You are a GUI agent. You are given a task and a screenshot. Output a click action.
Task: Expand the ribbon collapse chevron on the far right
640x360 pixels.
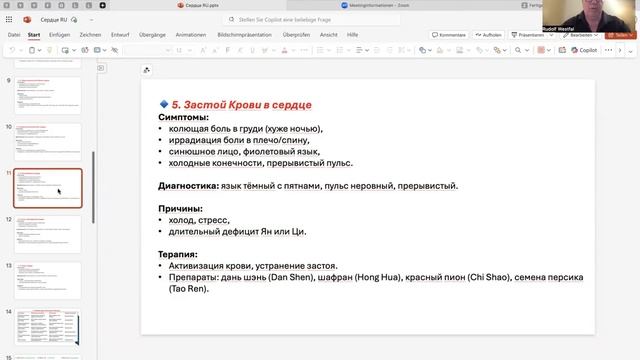coord(631,51)
